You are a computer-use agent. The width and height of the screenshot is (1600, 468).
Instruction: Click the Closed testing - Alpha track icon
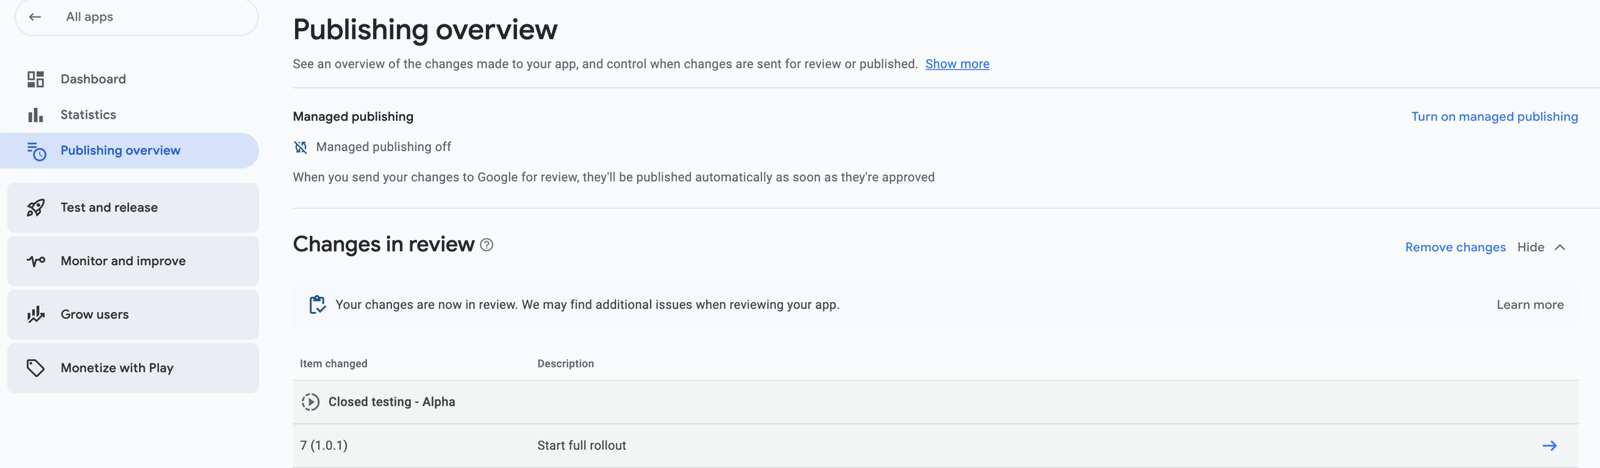[x=310, y=402]
